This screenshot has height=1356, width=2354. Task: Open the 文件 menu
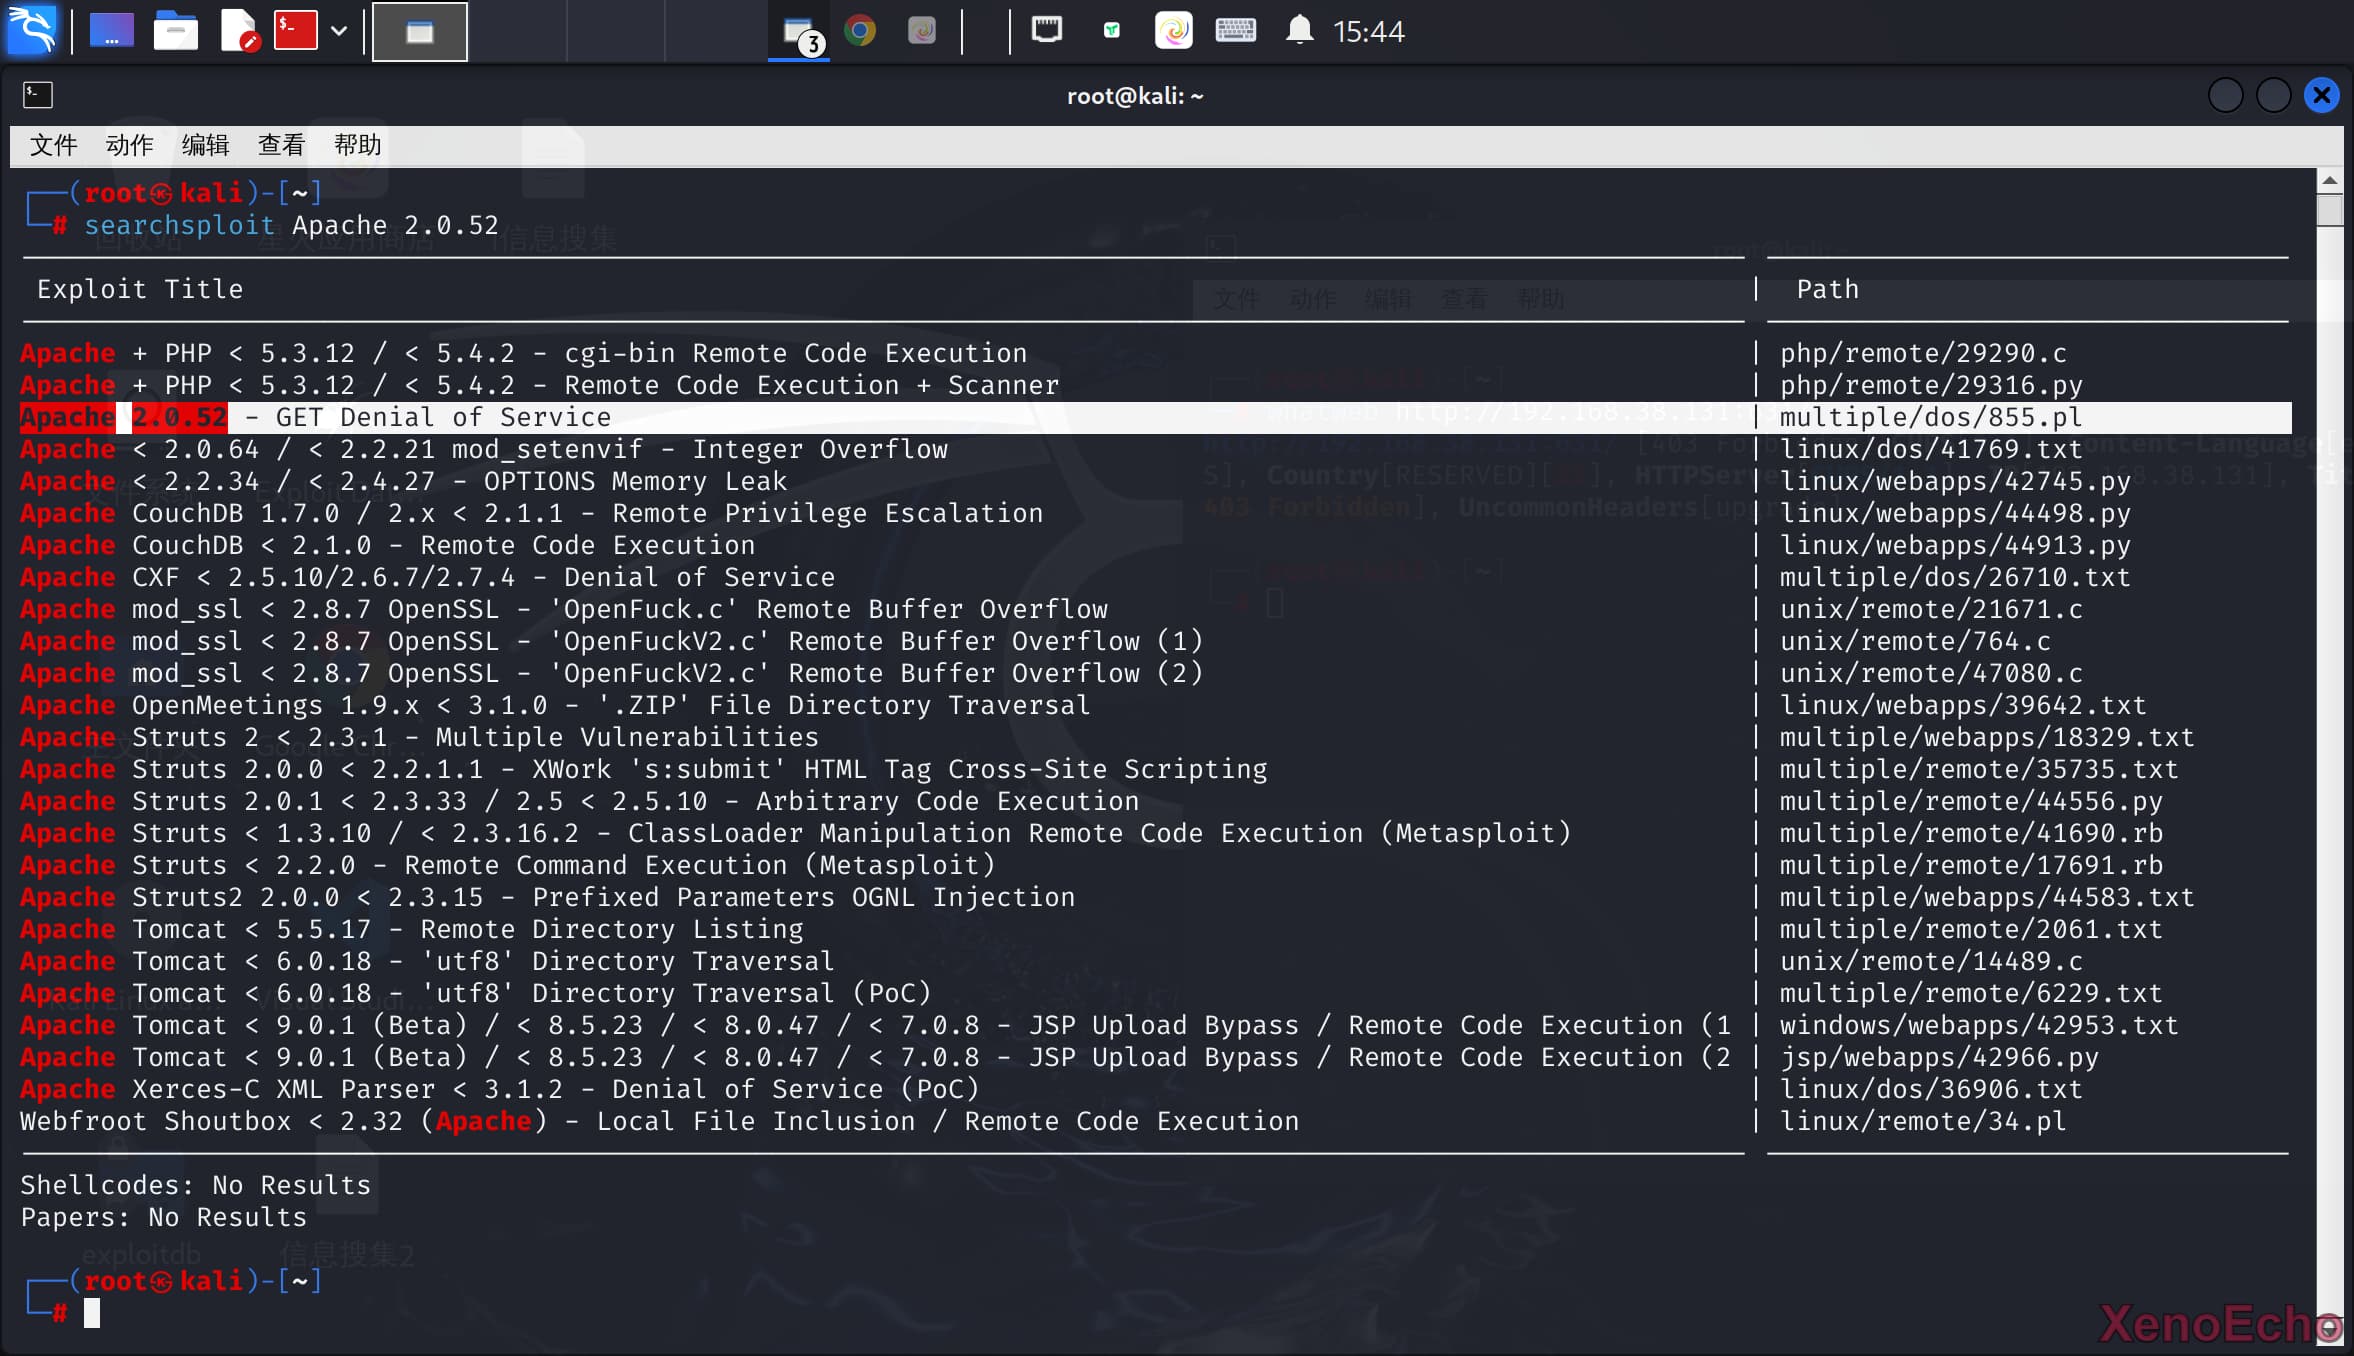point(53,145)
